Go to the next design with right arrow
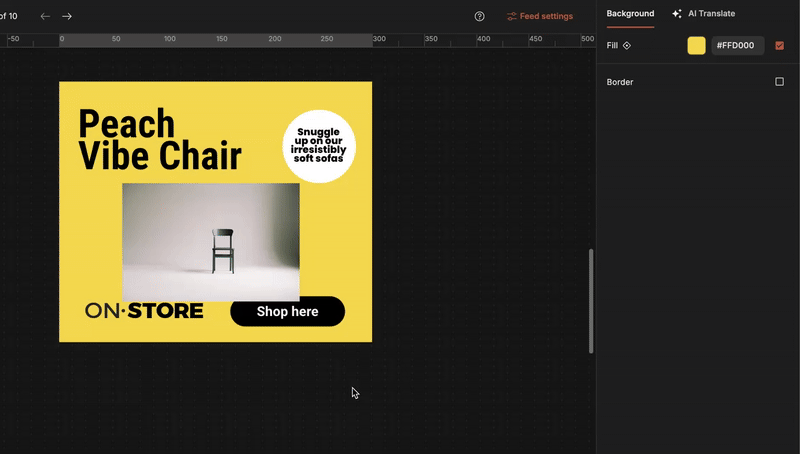 click(x=67, y=16)
